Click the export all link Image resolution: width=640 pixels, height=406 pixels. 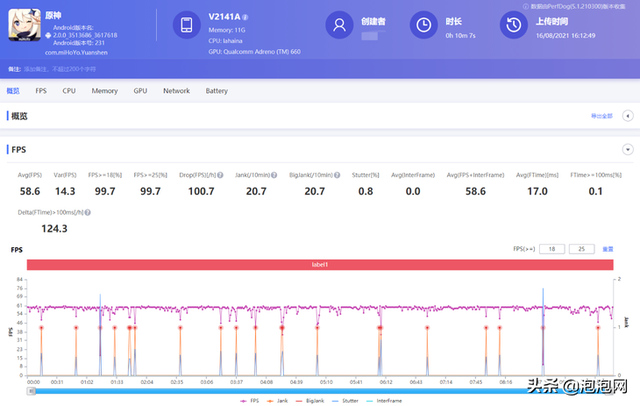tap(602, 116)
